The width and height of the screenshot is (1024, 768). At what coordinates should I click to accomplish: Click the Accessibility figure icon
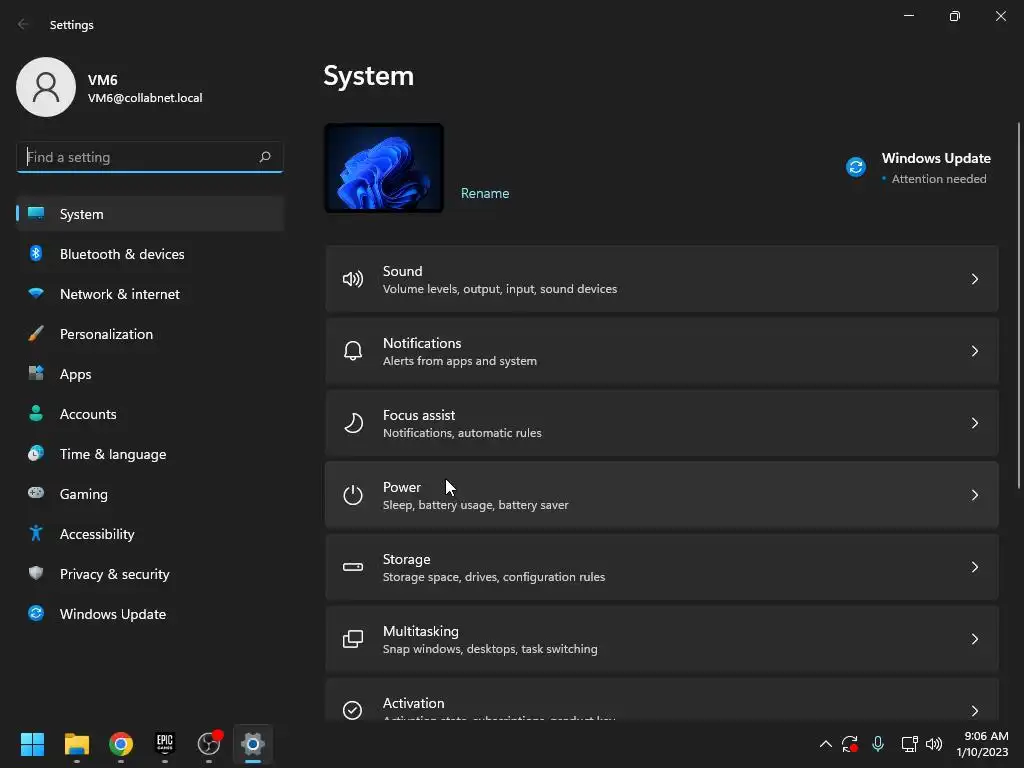36,534
